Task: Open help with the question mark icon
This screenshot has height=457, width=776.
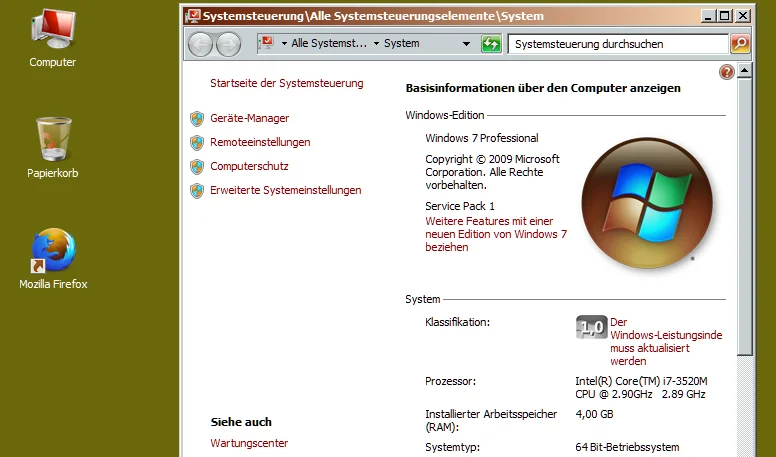Action: (x=727, y=72)
